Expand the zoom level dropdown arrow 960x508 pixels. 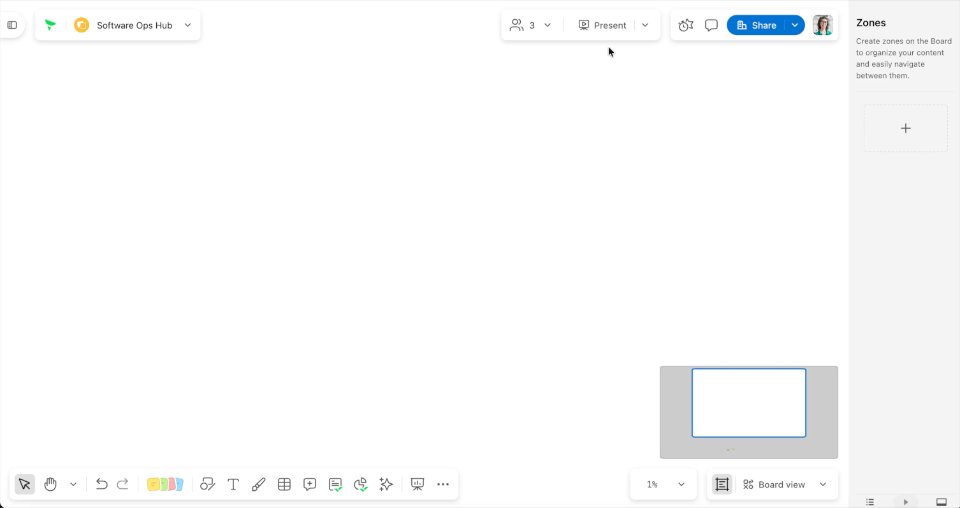coord(681,484)
